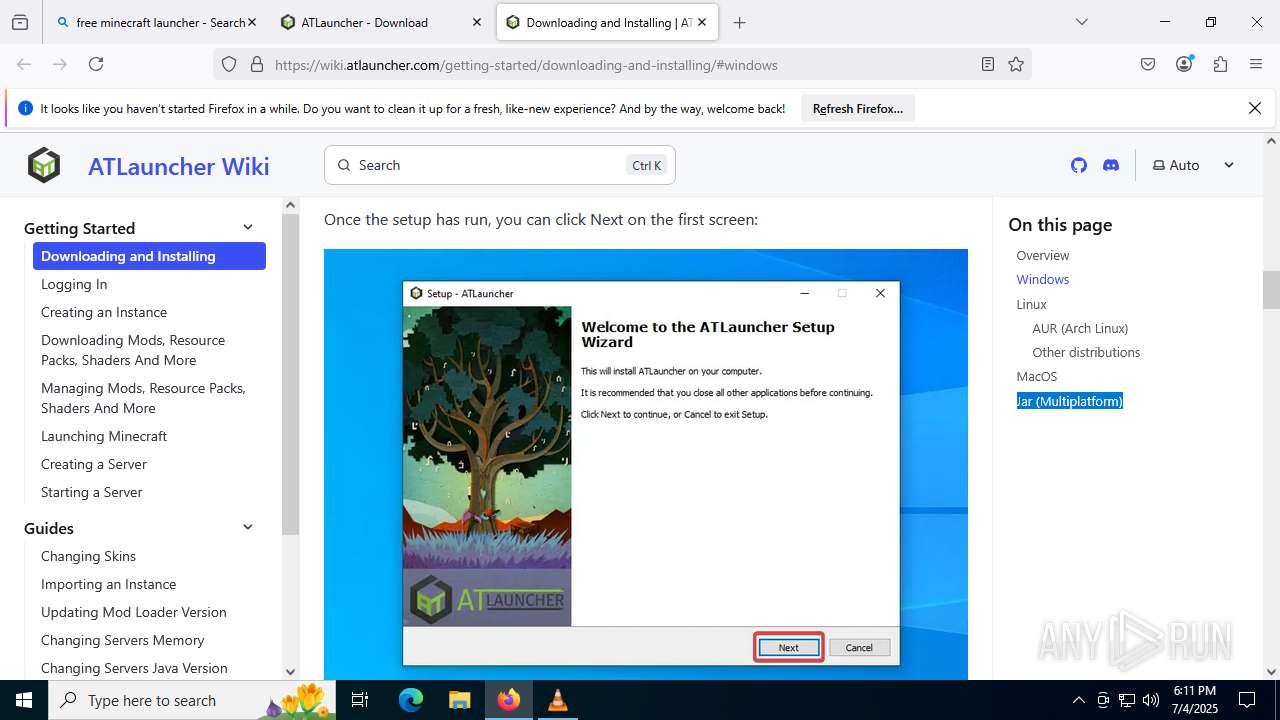Open VLC media player from taskbar
This screenshot has width=1280, height=720.
click(x=557, y=700)
